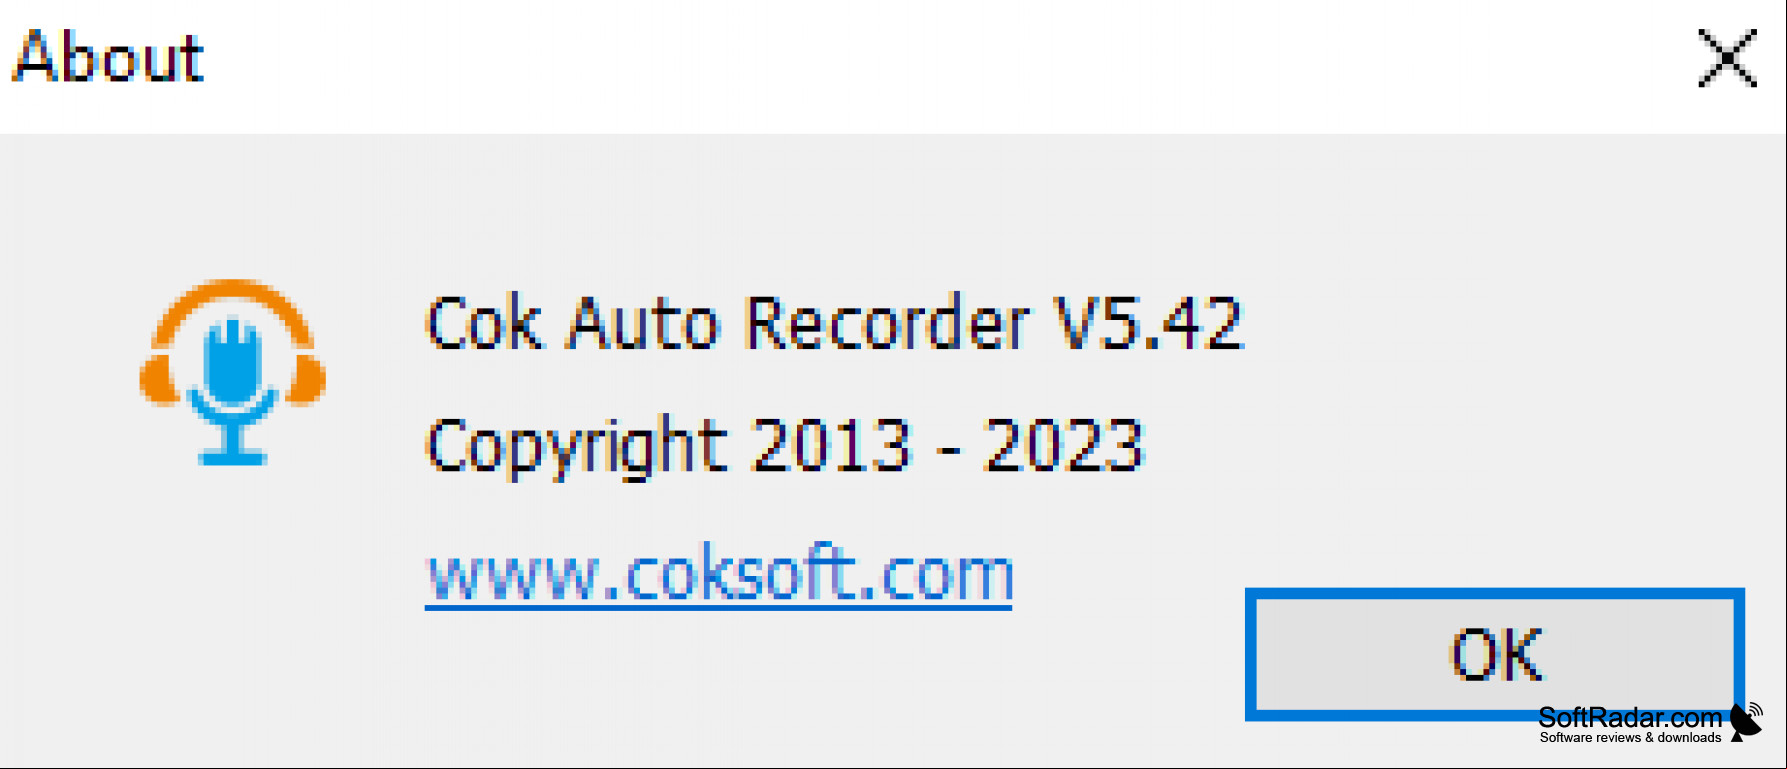
Task: Open the www.coksoft.com link
Action: tap(719, 576)
